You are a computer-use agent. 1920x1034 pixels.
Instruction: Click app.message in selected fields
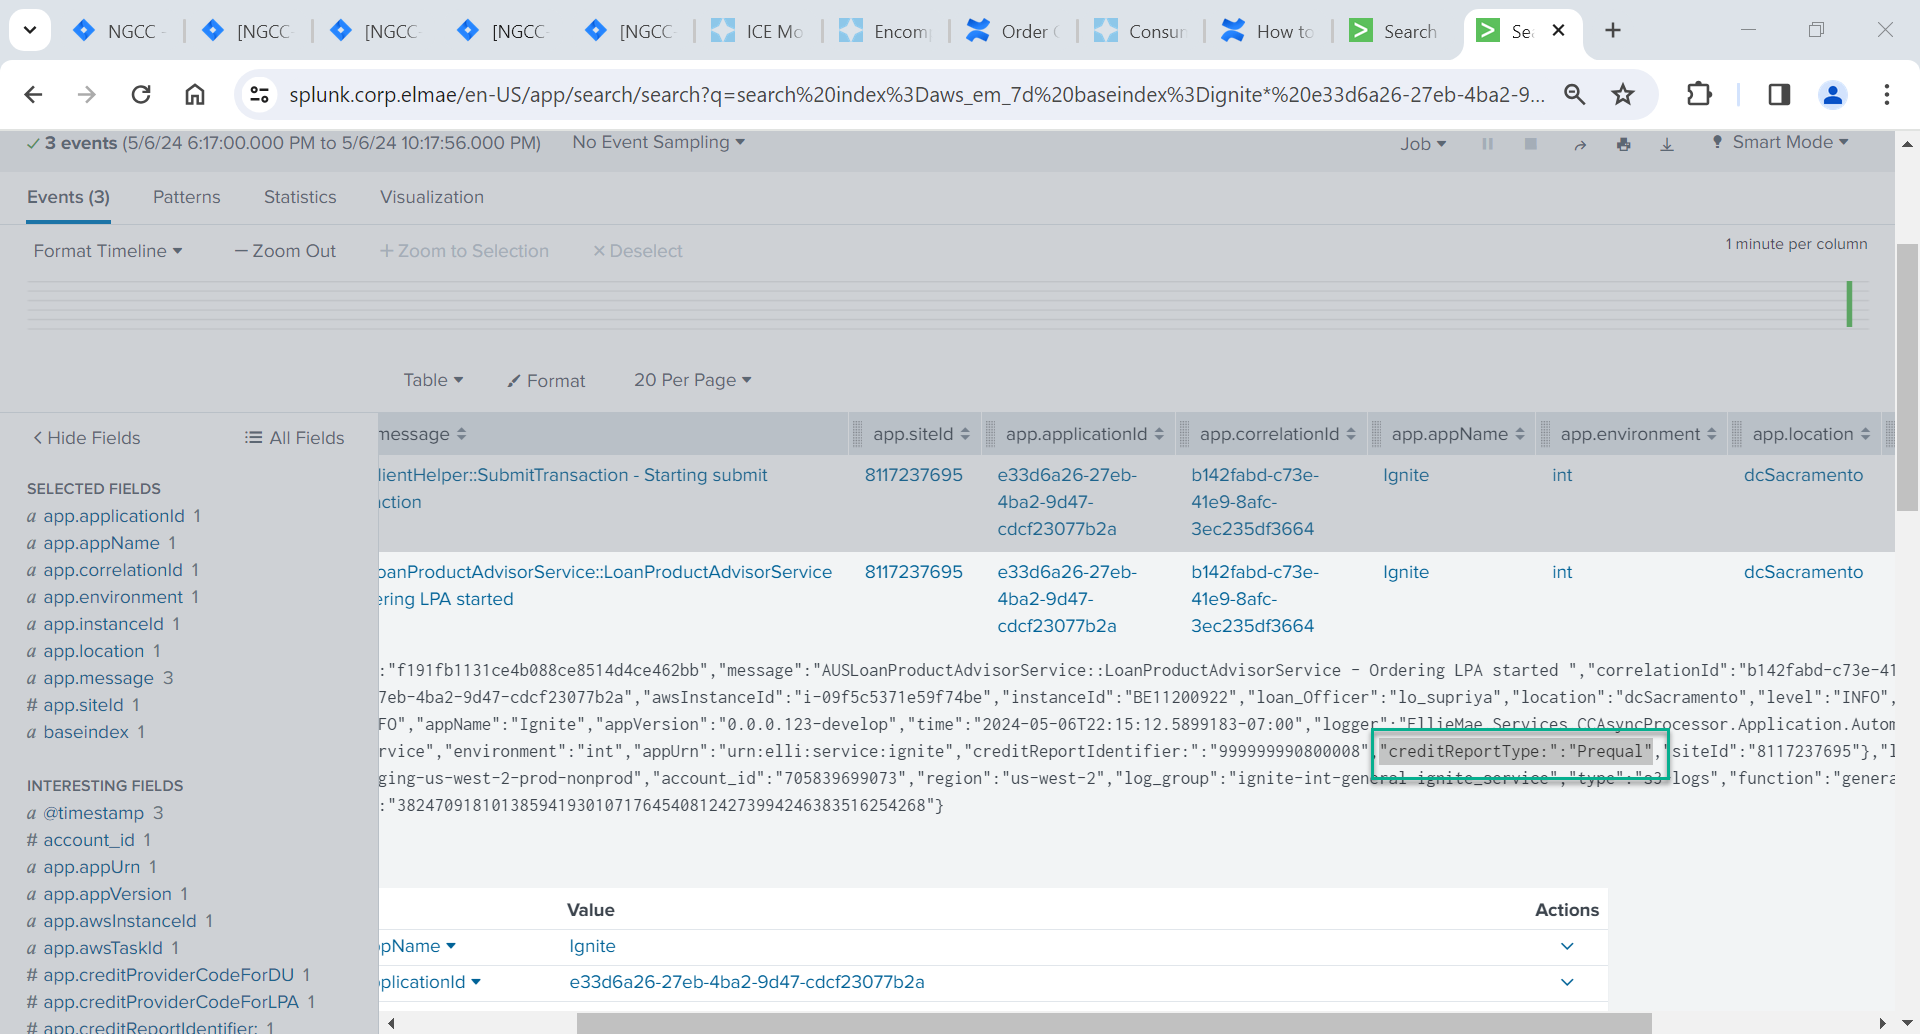[99, 678]
